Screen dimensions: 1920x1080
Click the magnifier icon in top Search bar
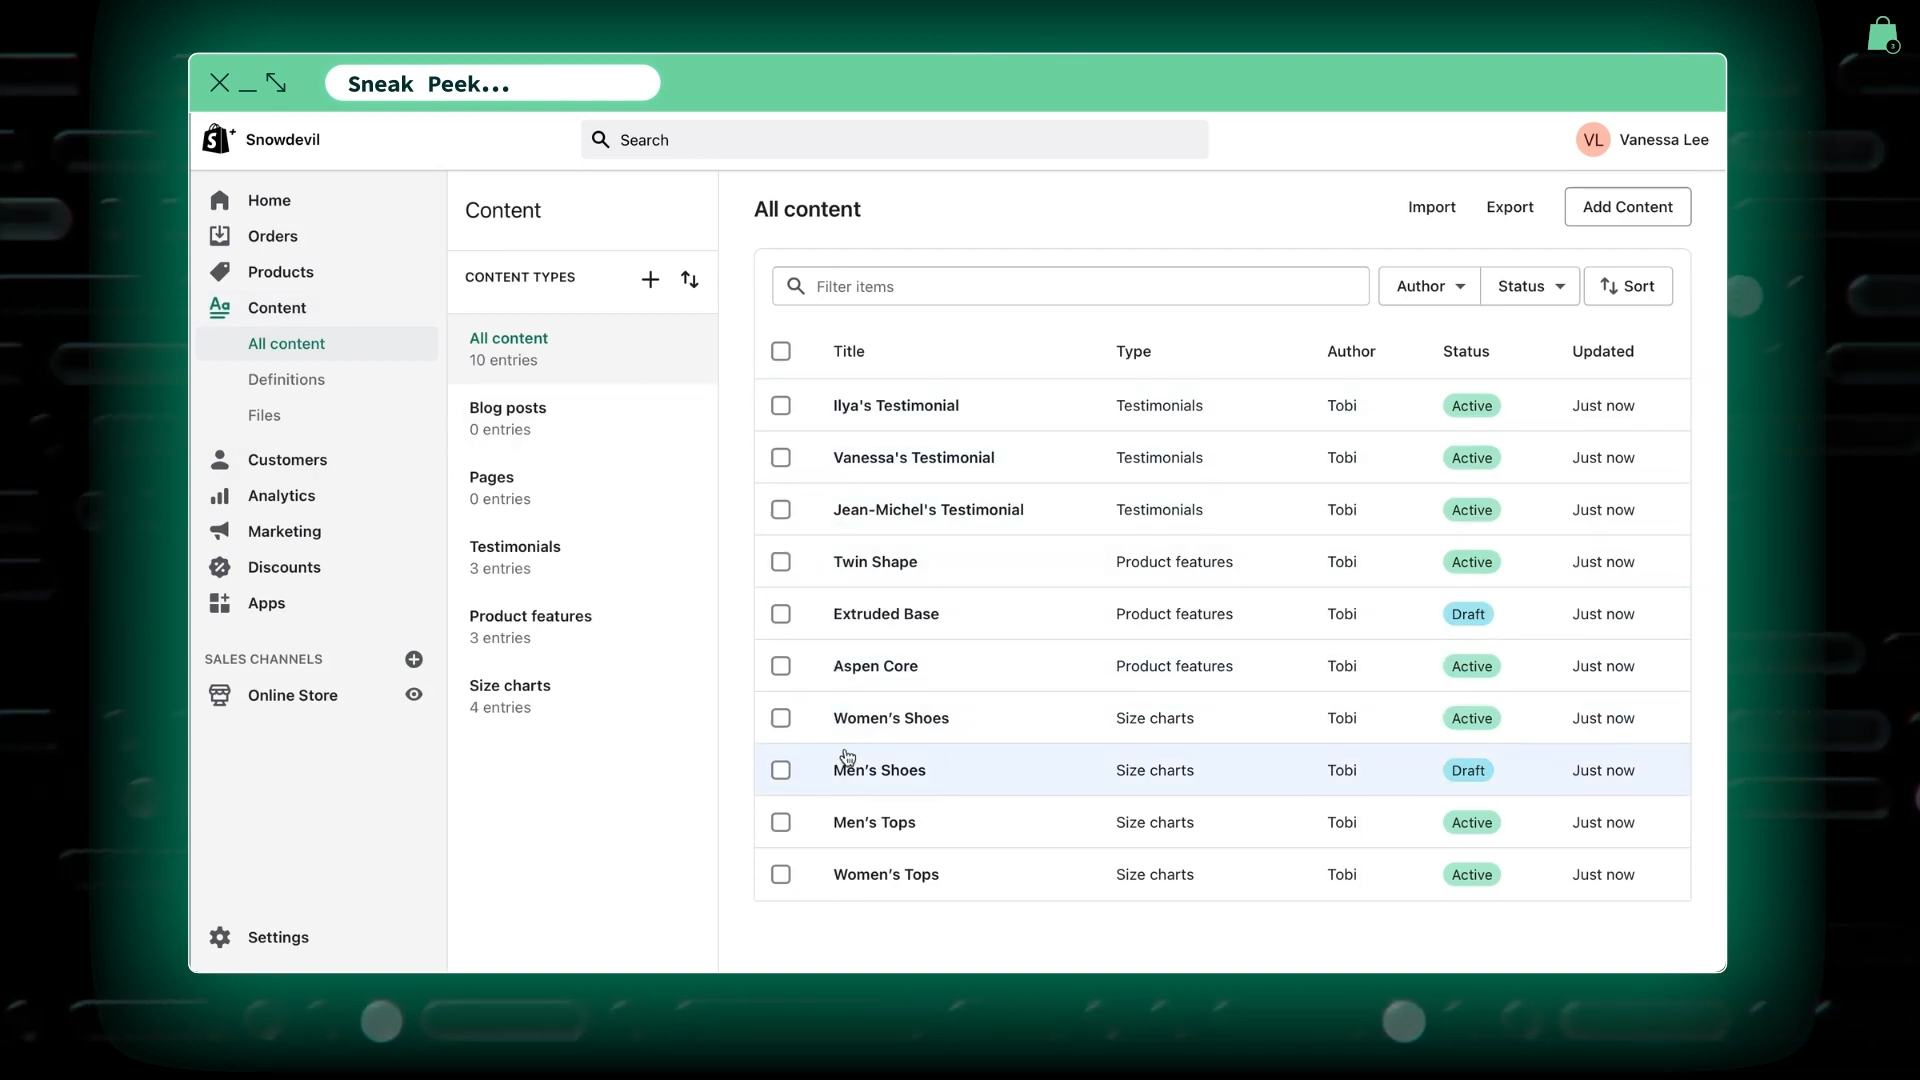point(600,140)
